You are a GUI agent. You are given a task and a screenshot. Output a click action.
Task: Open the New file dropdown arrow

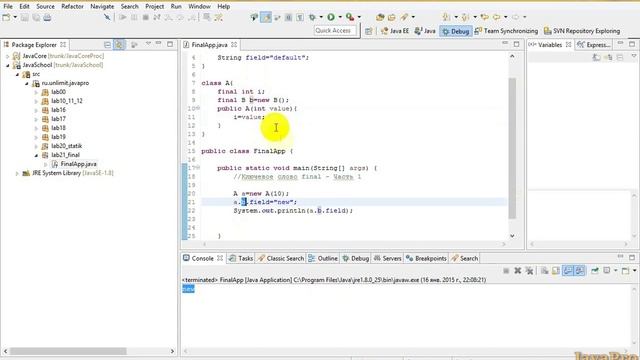pos(15,17)
